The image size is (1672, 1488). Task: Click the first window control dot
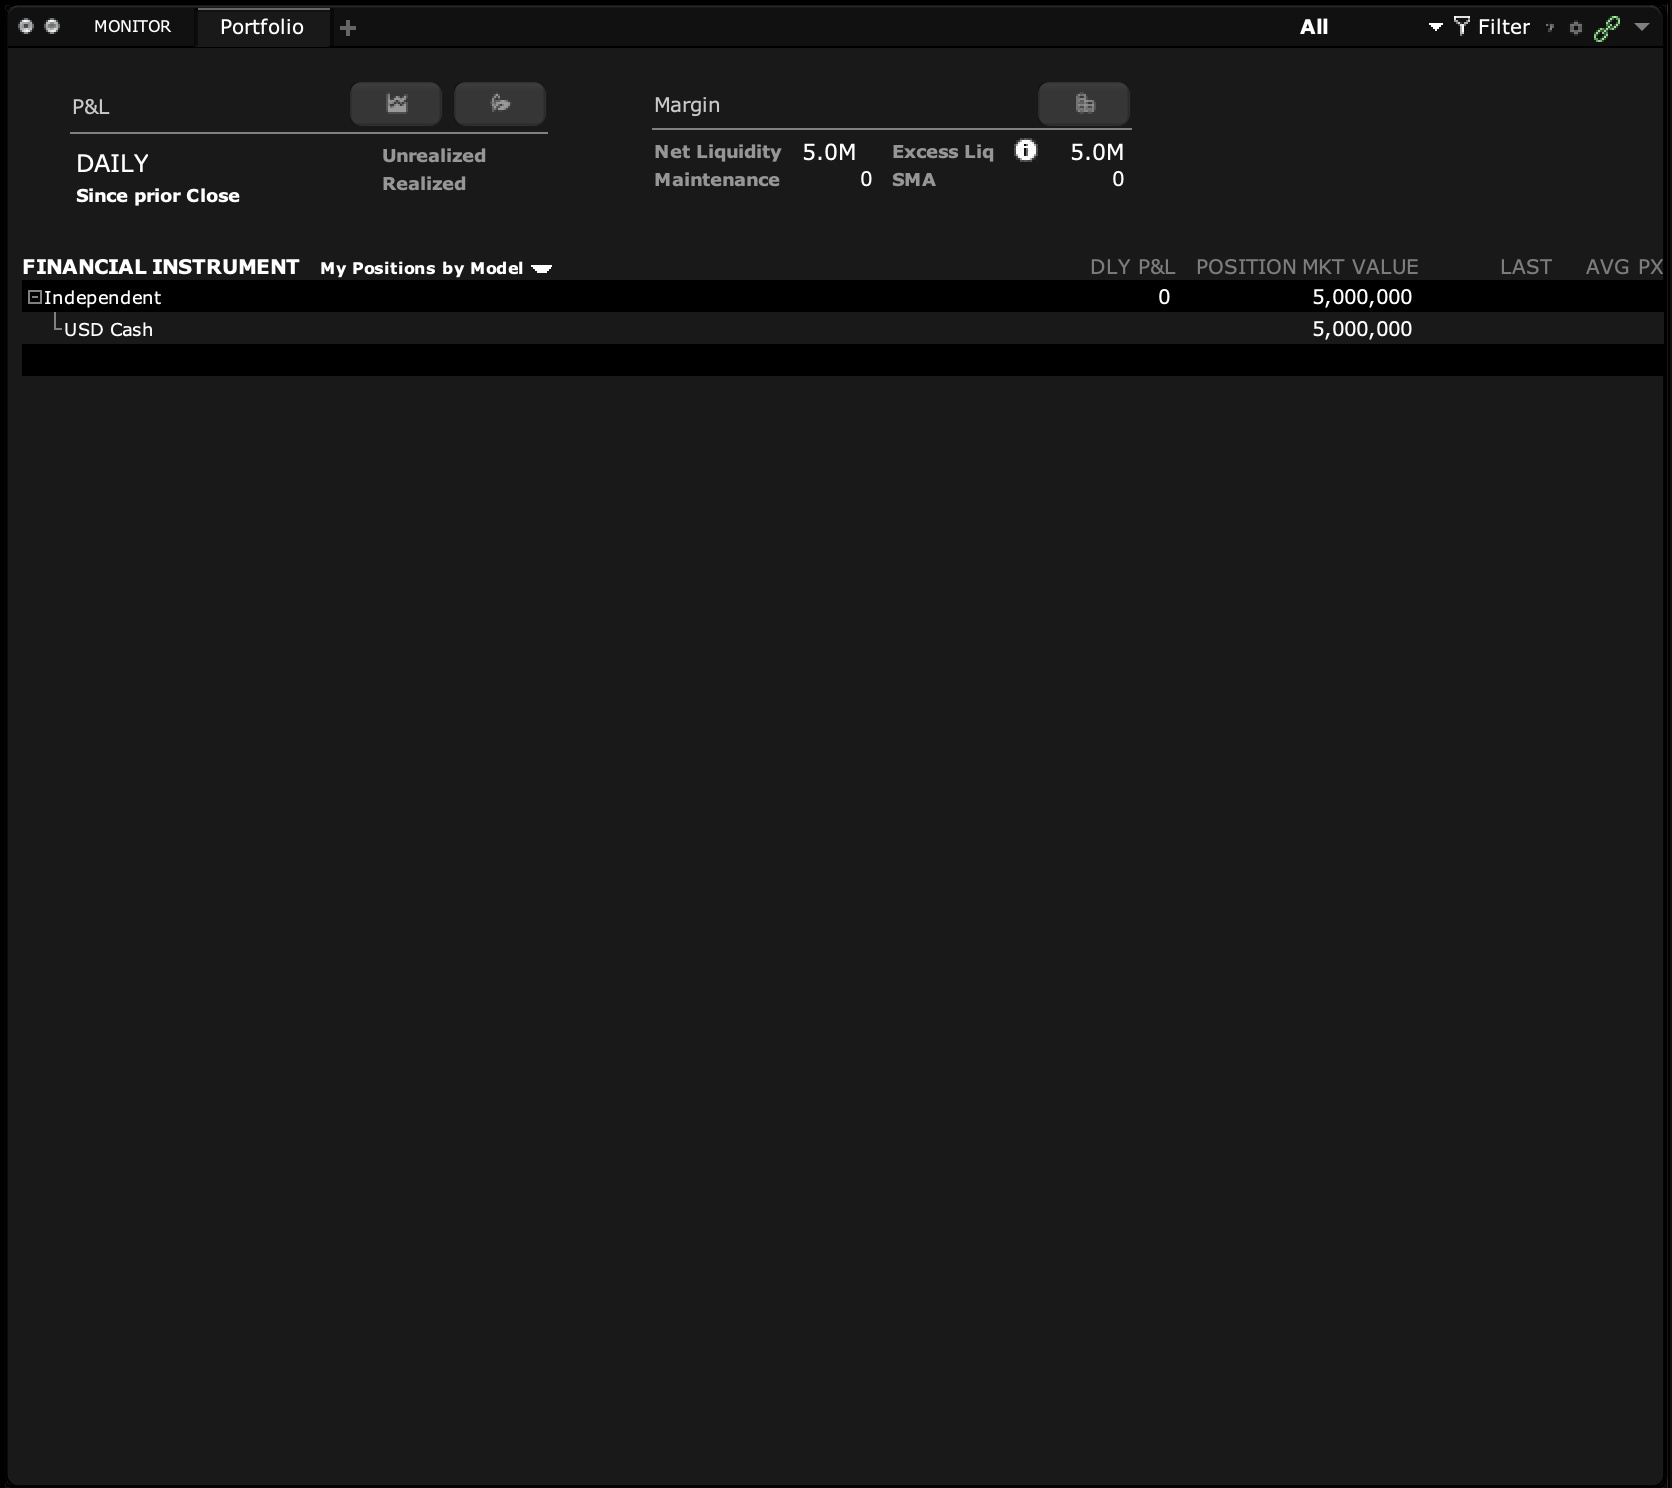[x=26, y=26]
